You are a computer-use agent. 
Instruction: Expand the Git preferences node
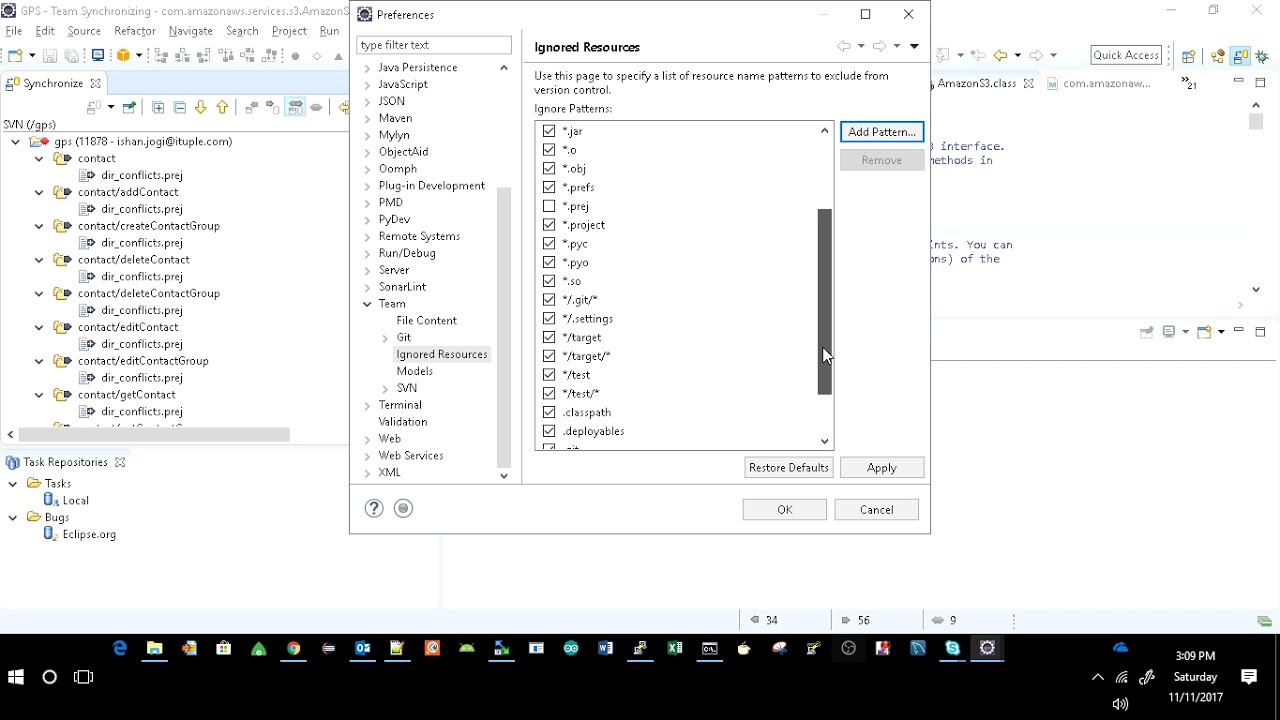tap(385, 338)
